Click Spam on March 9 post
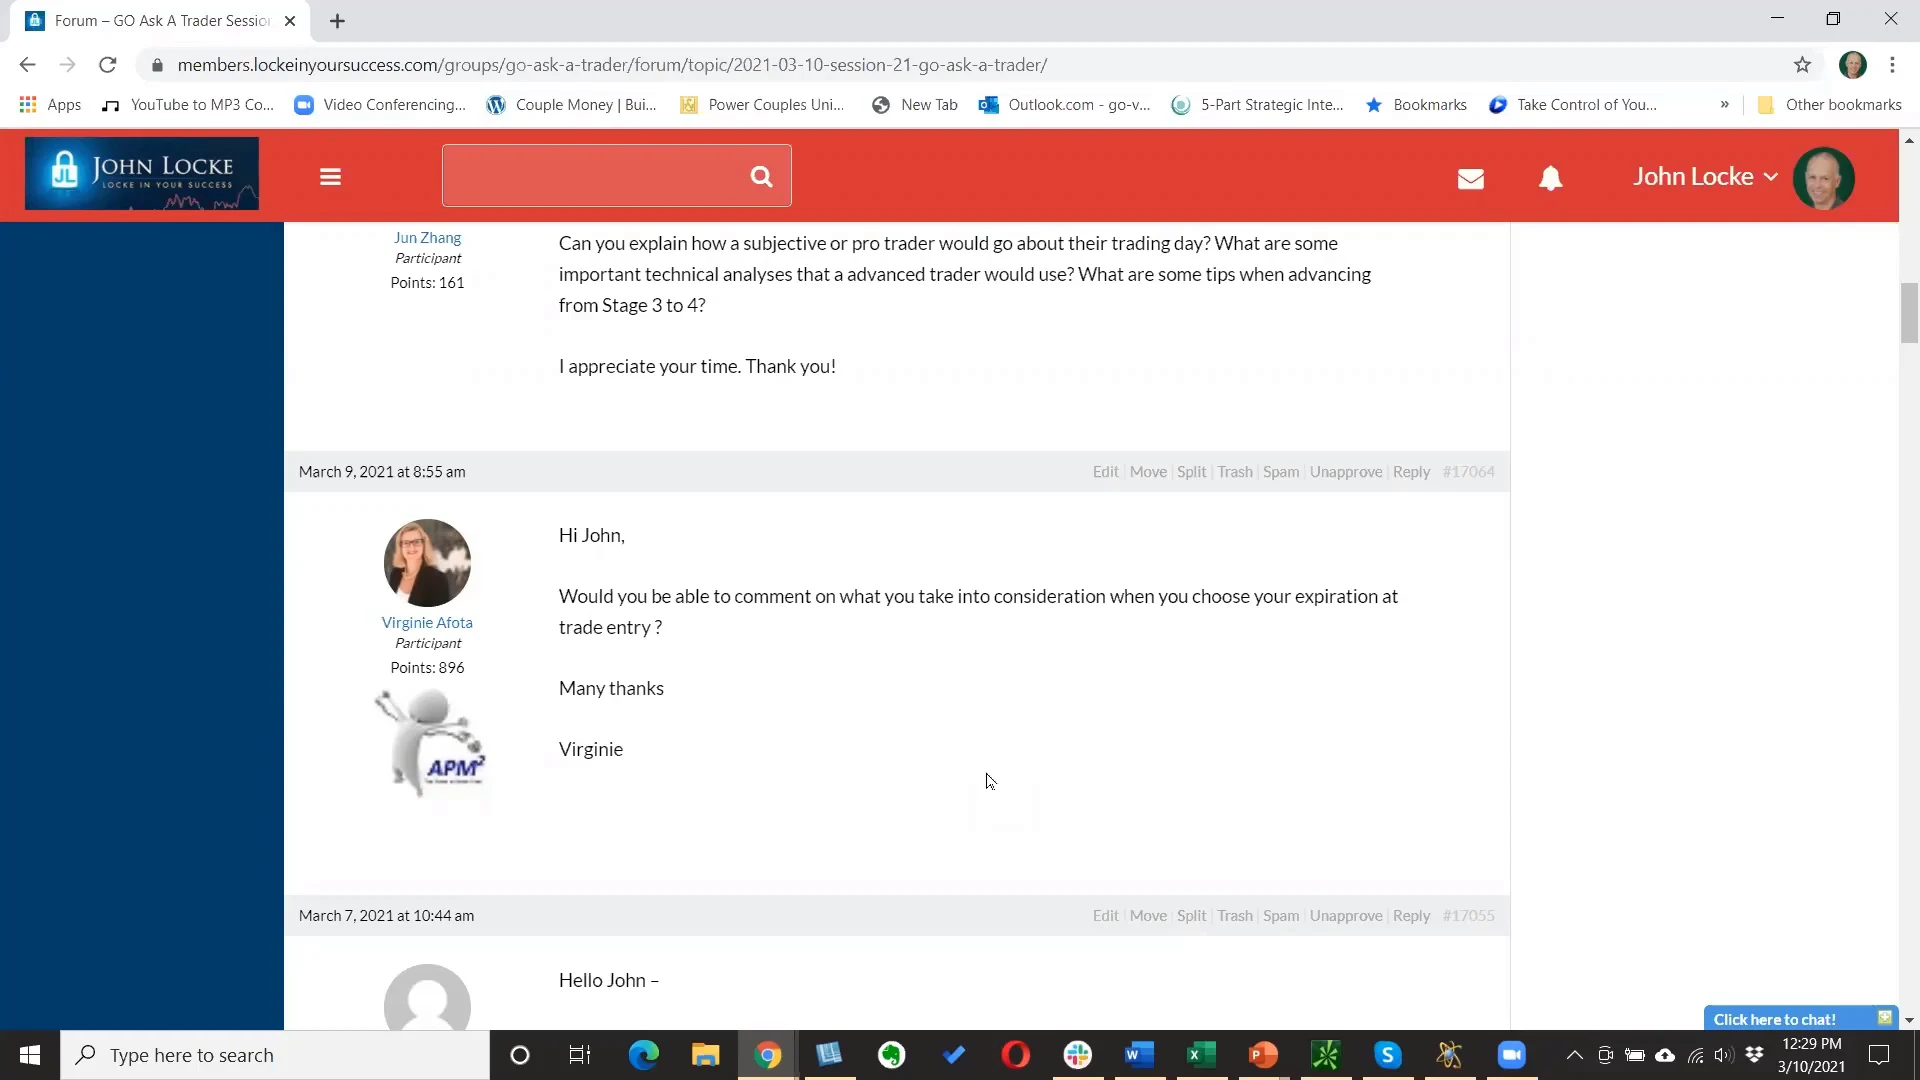The width and height of the screenshot is (1920, 1080). coord(1281,472)
